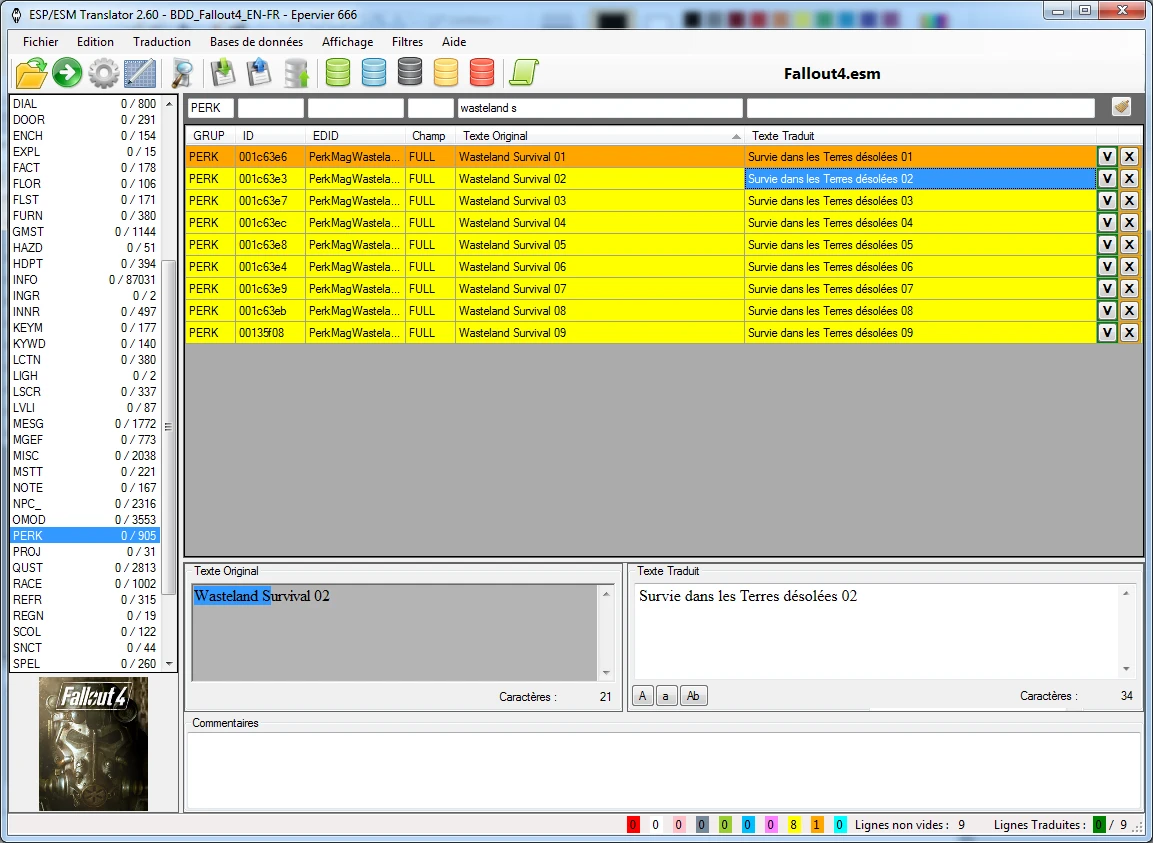Click inside the Commentaires text area
This screenshot has width=1153, height=843.
coord(664,771)
